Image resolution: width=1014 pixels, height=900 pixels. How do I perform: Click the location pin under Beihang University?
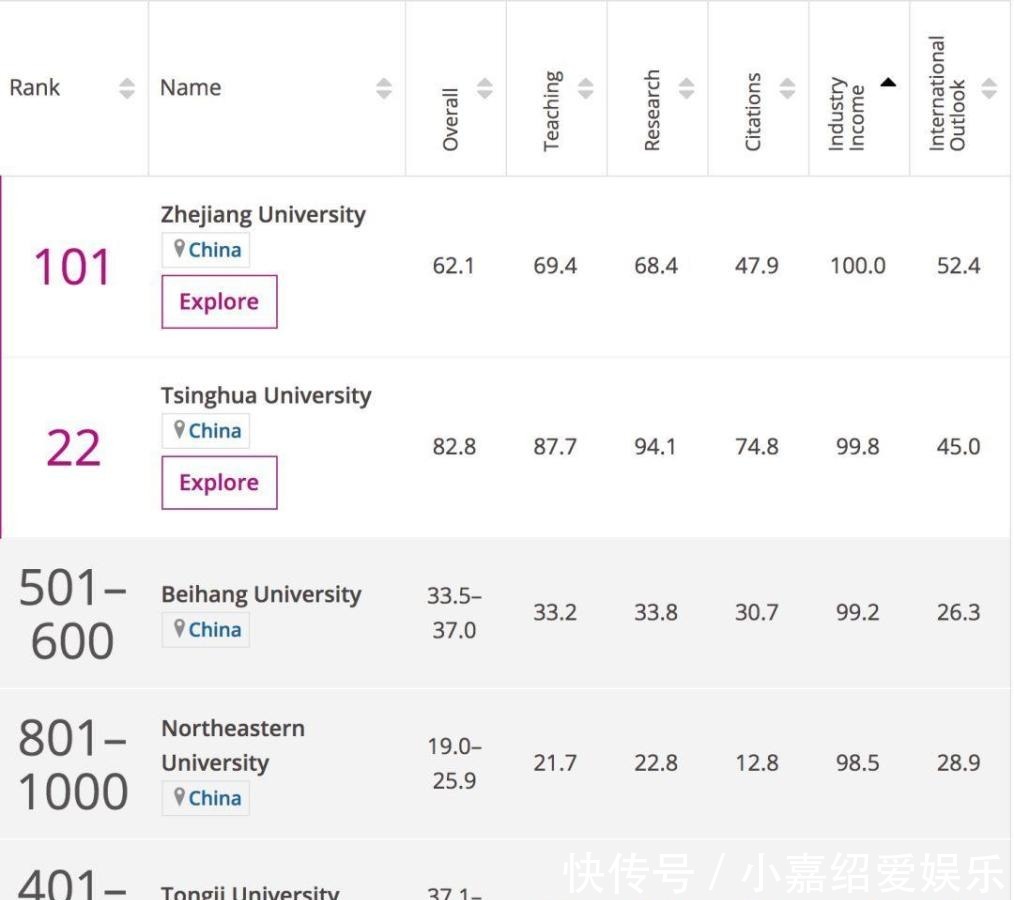(x=179, y=630)
